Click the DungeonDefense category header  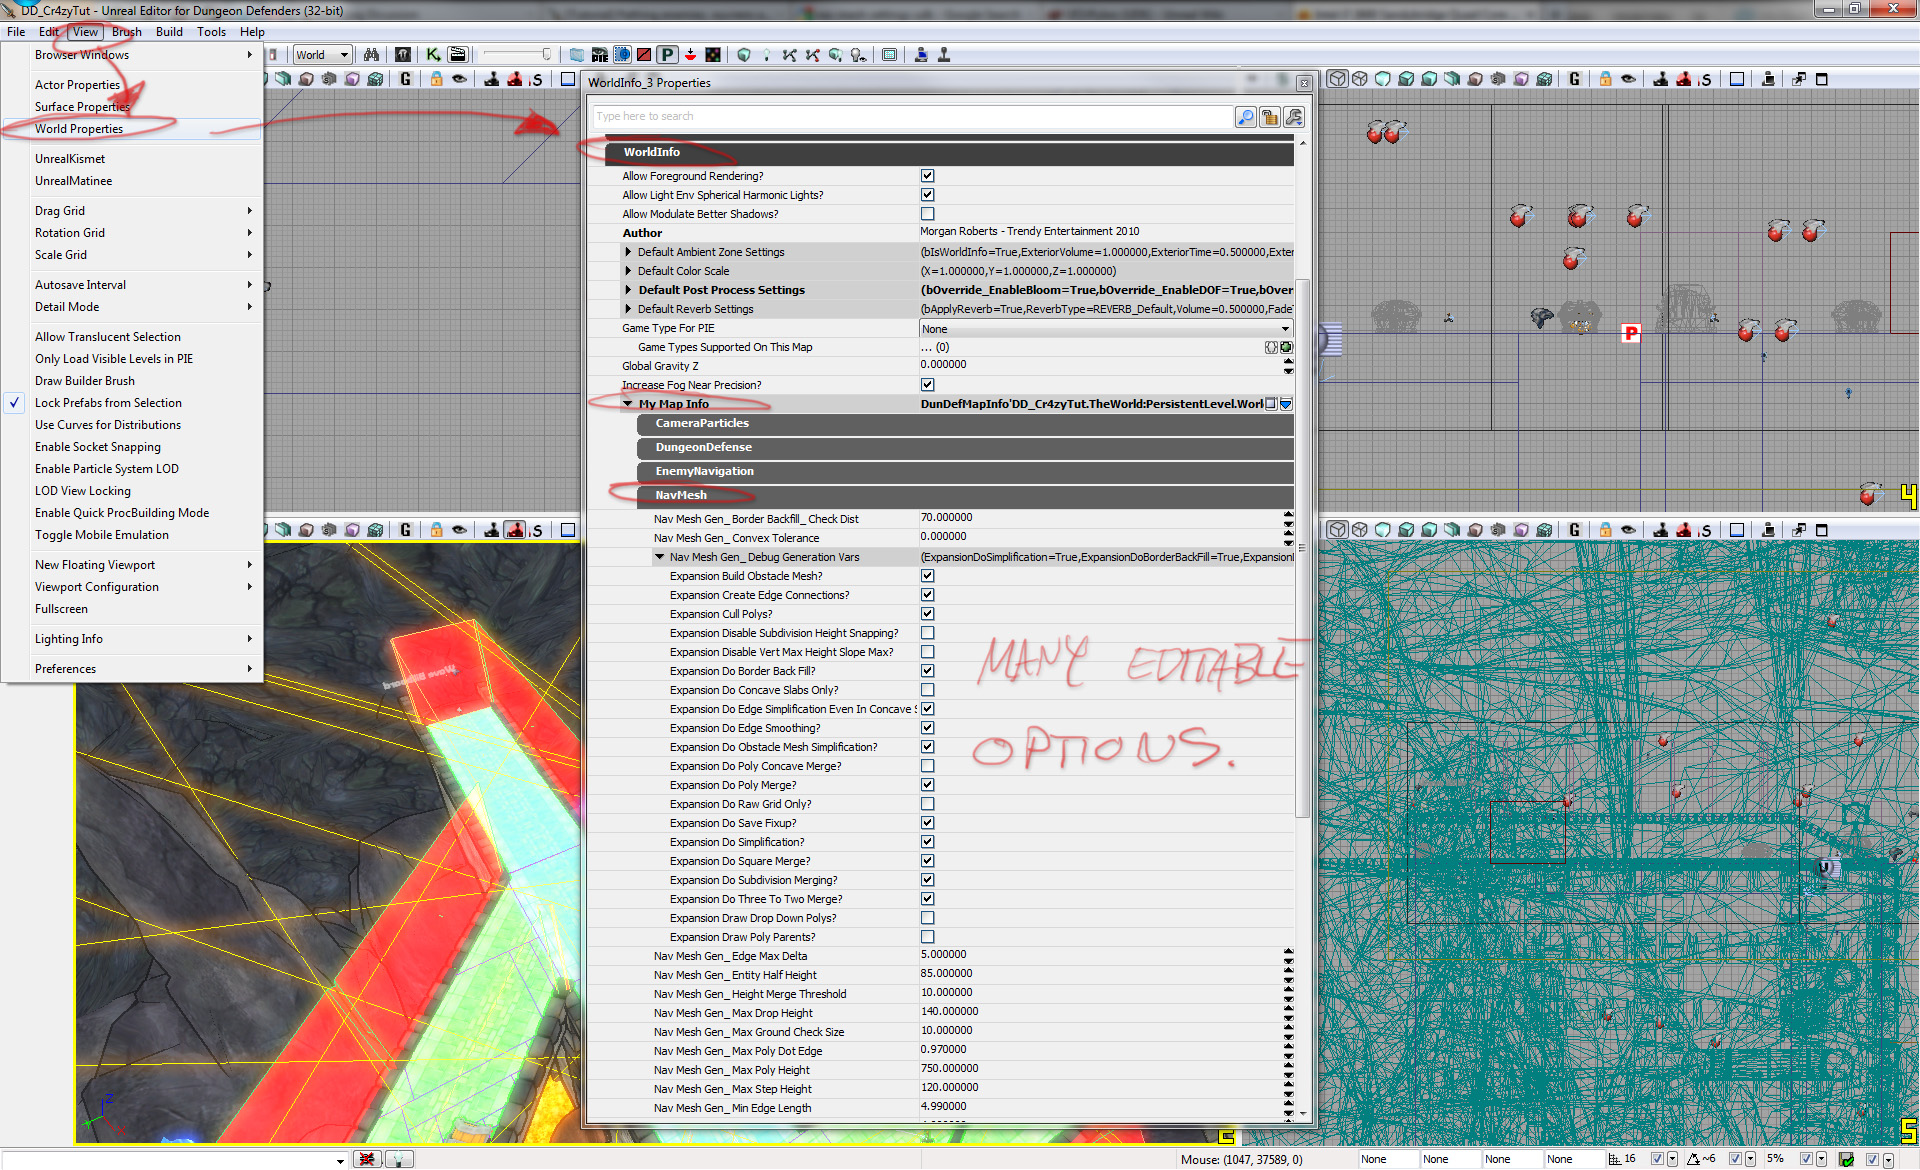coord(965,447)
